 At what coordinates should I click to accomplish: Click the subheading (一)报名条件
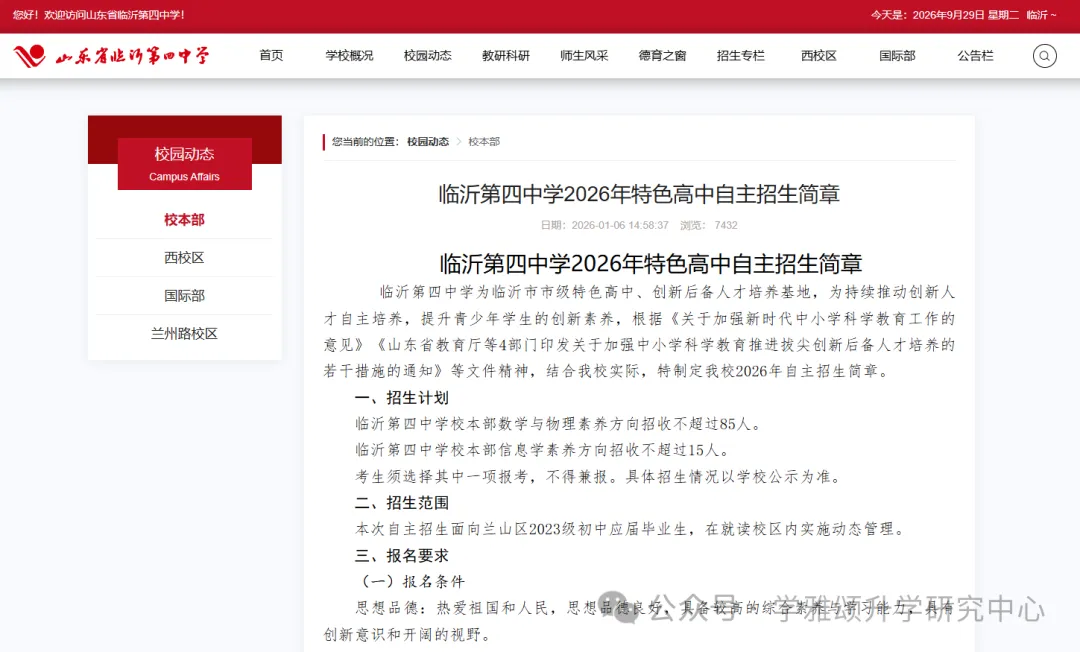[413, 581]
